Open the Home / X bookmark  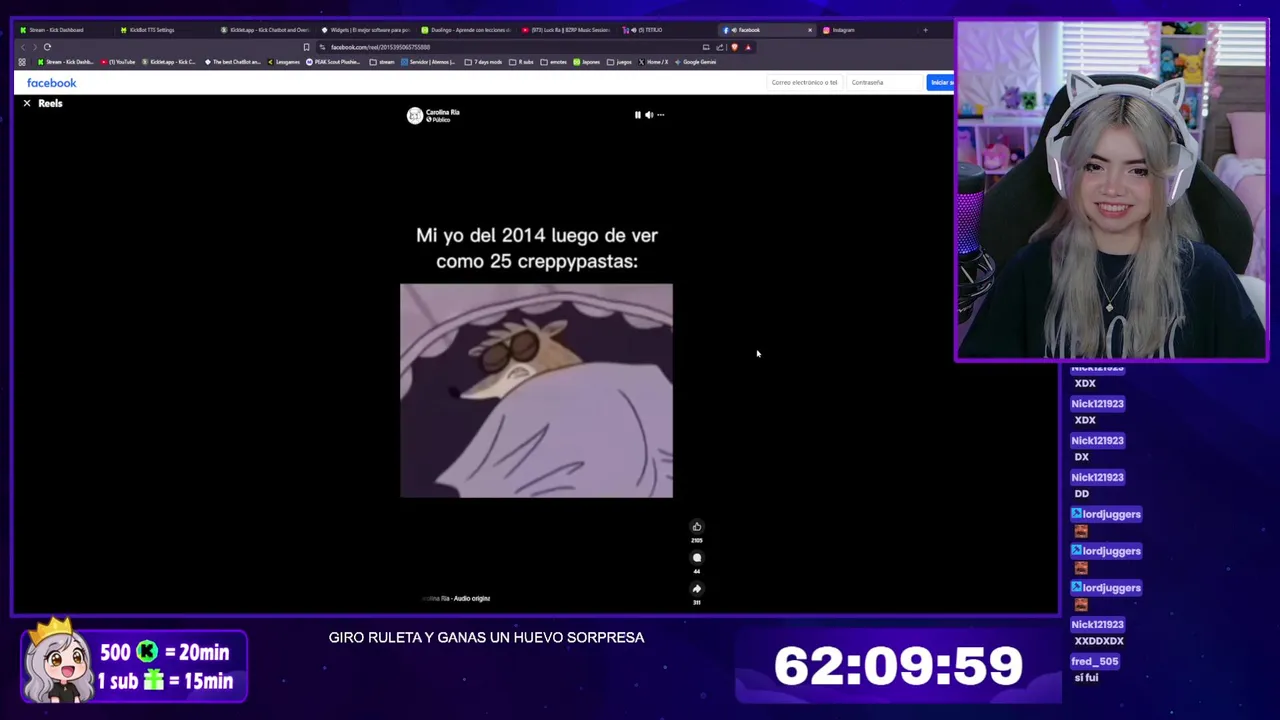(x=654, y=62)
